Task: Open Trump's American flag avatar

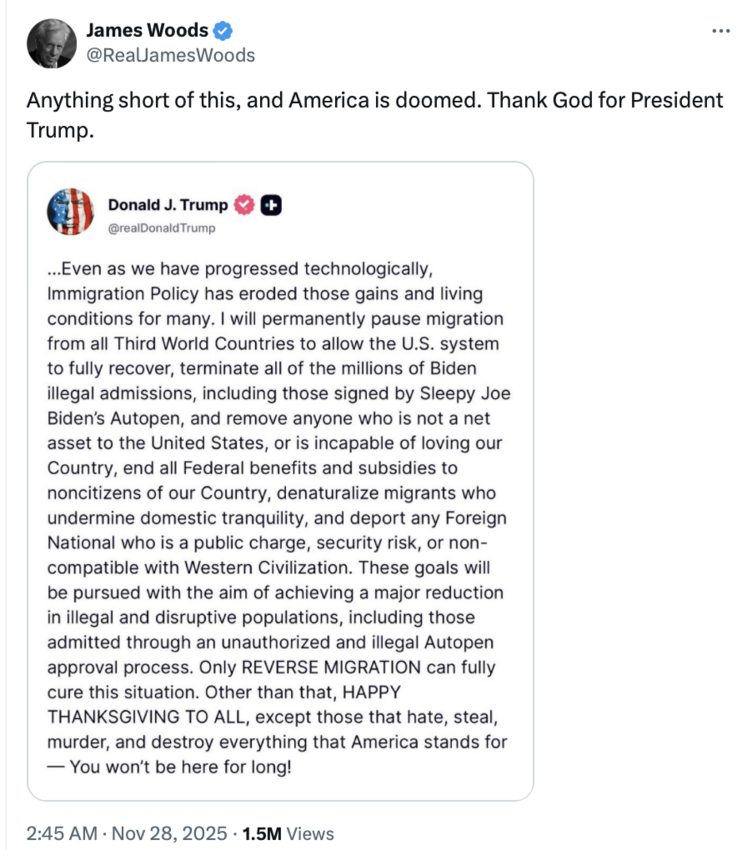Action: point(71,211)
